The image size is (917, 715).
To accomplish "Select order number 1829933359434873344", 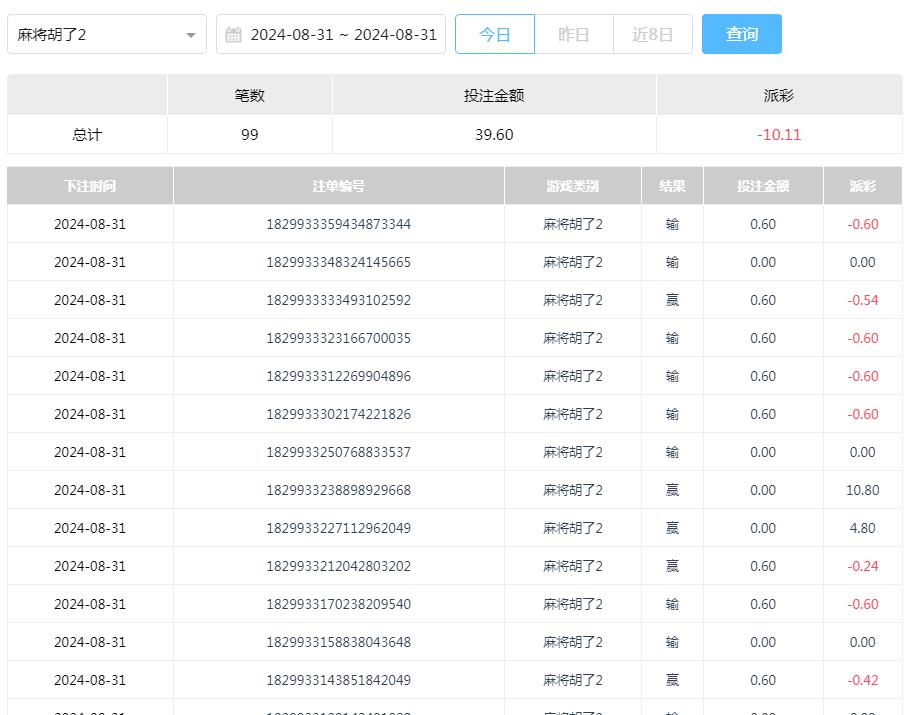I will 338,224.
